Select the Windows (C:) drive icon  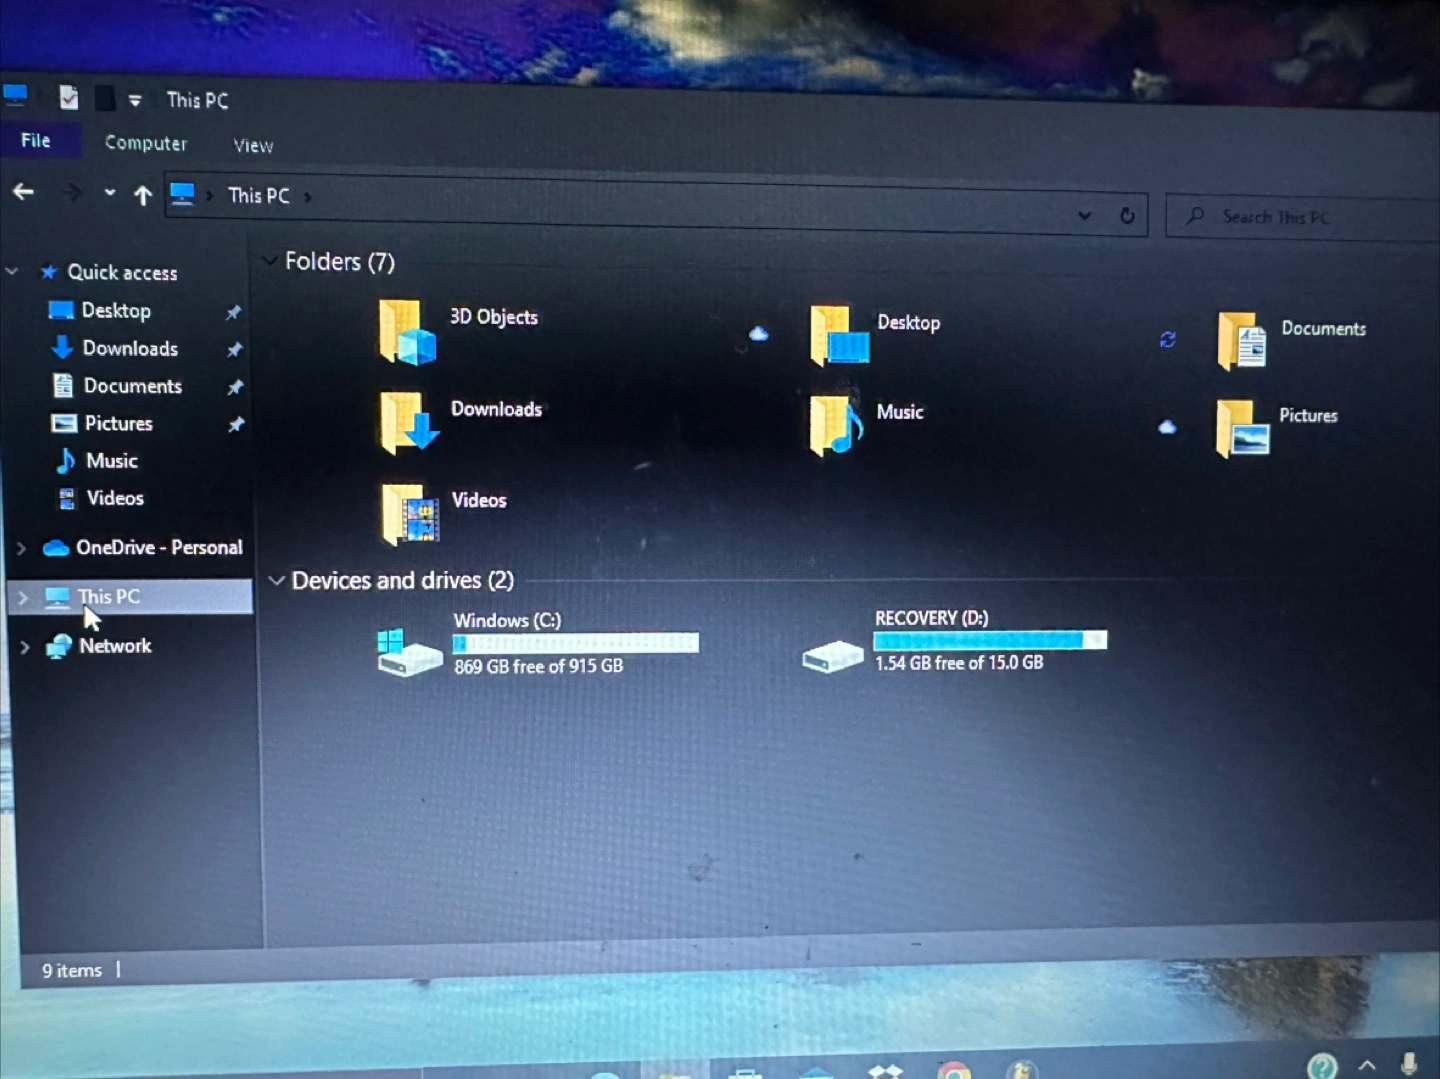408,653
